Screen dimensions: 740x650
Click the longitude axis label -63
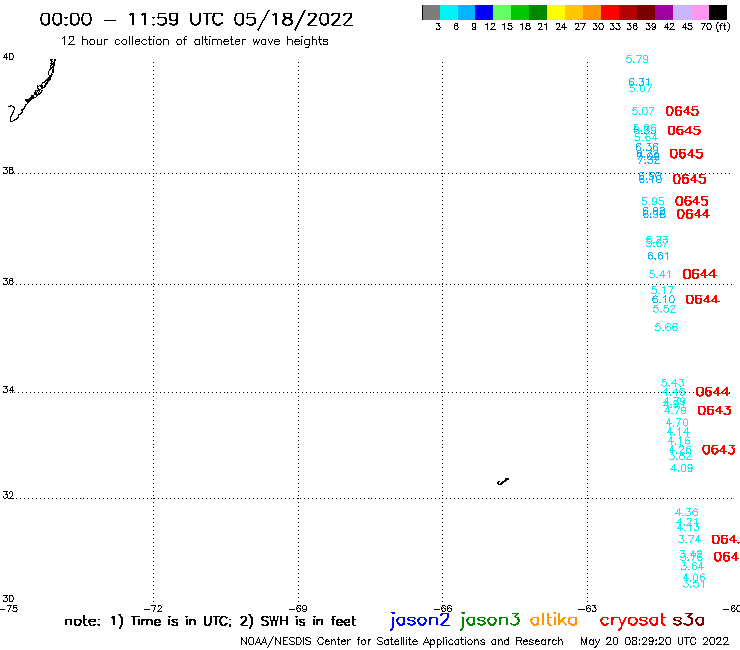point(588,608)
